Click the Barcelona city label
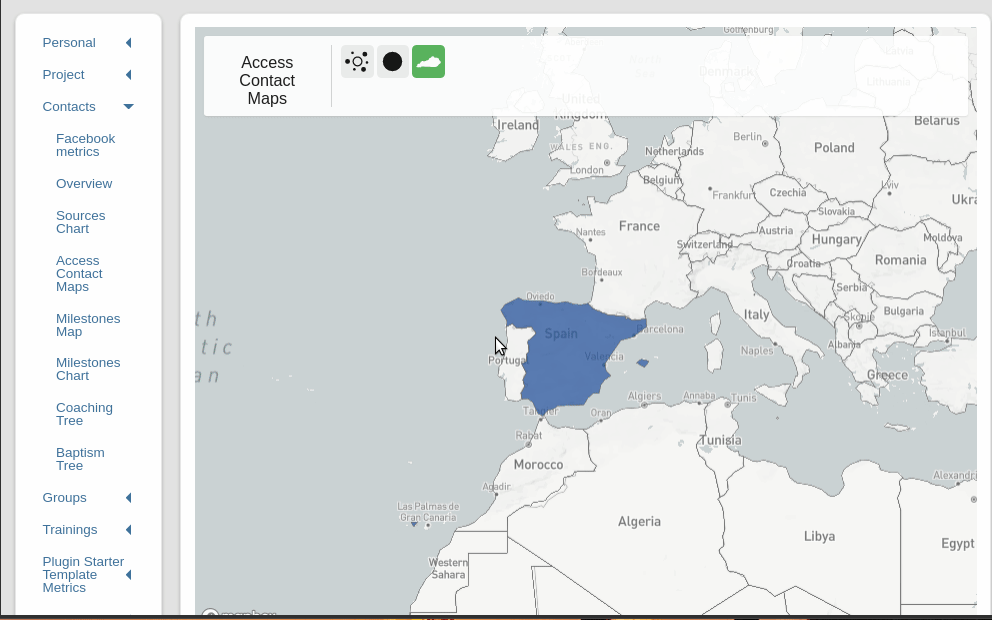The image size is (992, 620). [x=660, y=329]
